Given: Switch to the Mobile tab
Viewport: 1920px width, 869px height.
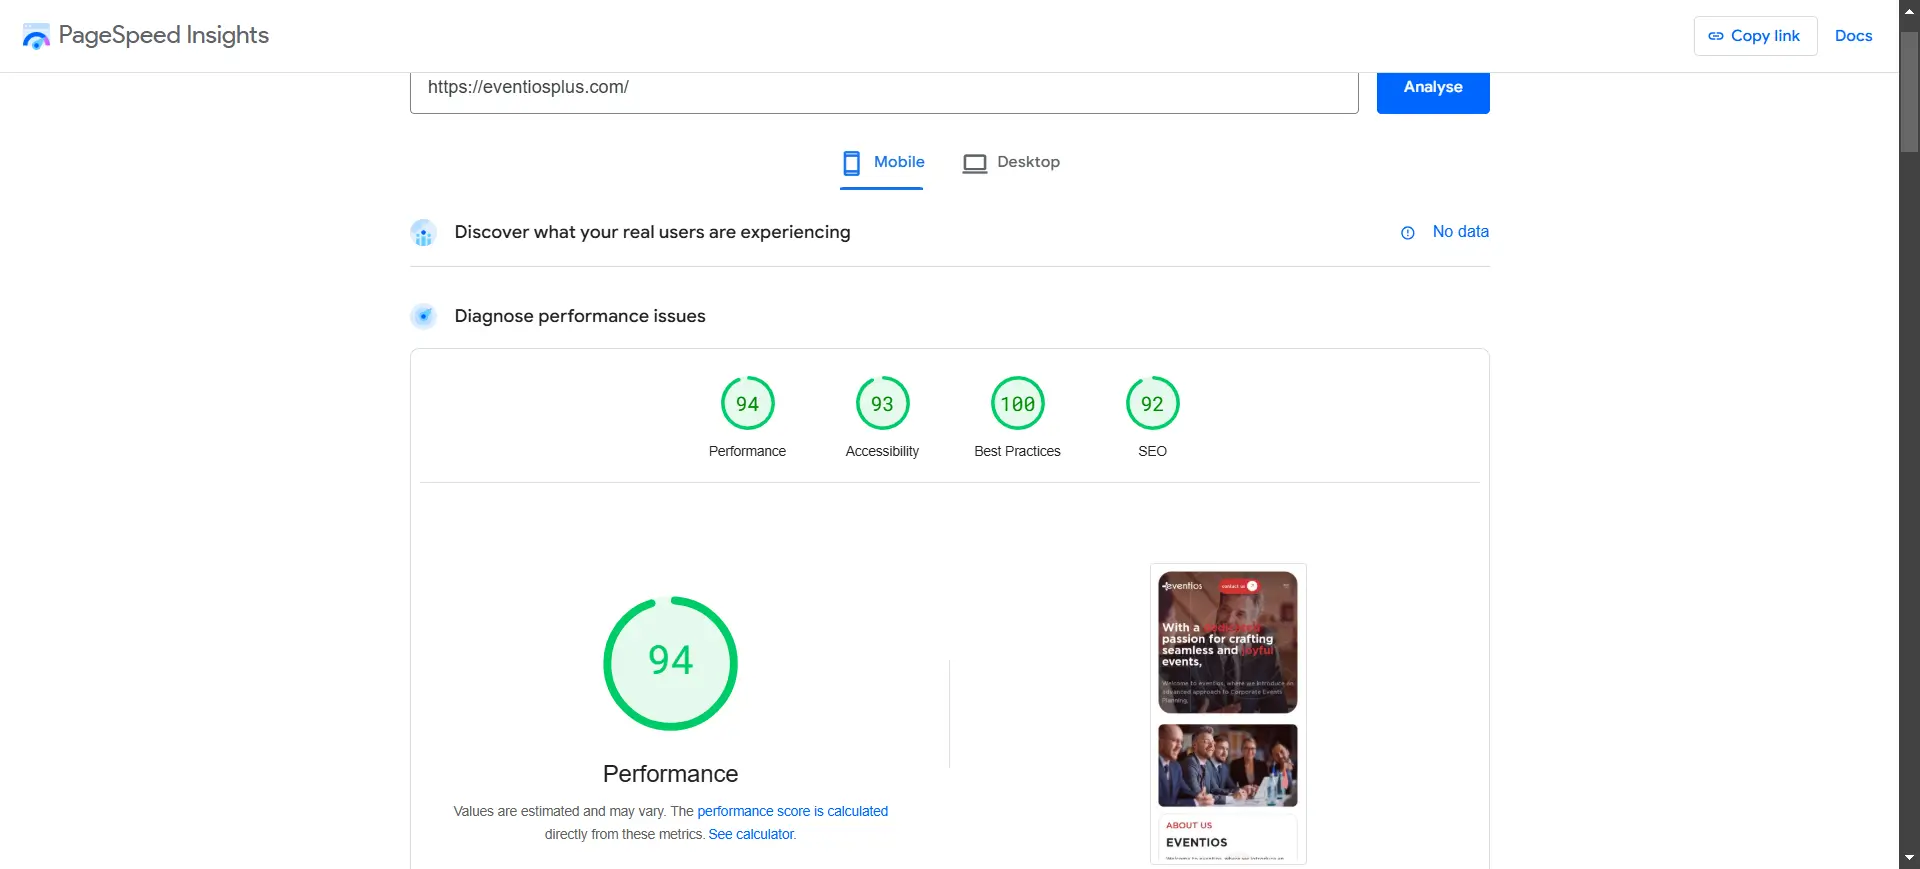Looking at the screenshot, I should pos(882,163).
